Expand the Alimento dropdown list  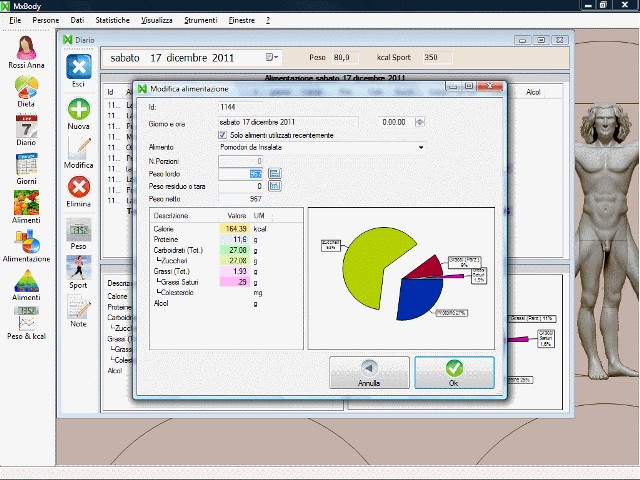421,147
